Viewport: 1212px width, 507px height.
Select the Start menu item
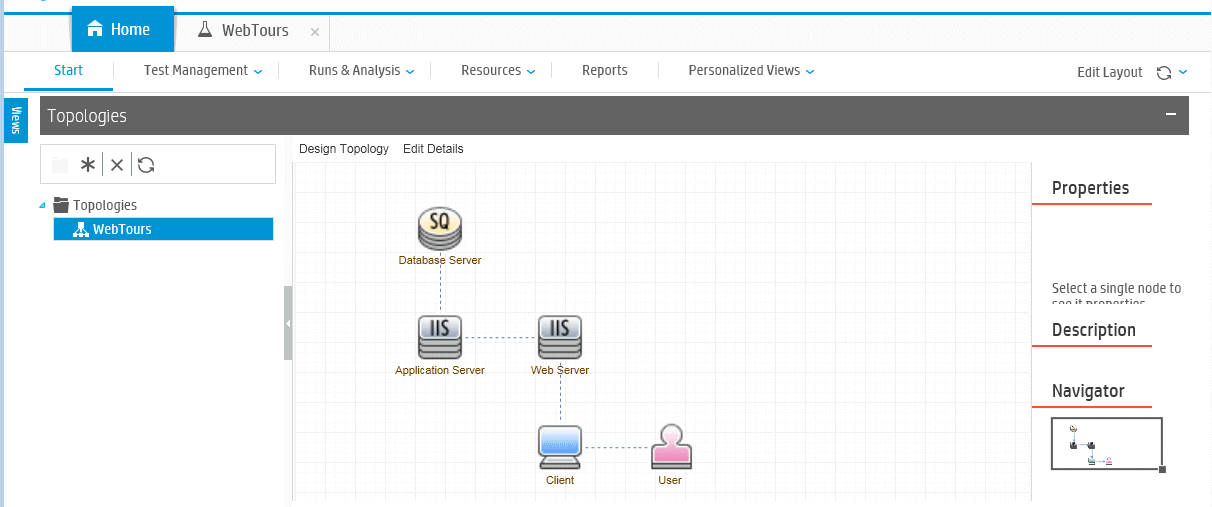pyautogui.click(x=69, y=71)
